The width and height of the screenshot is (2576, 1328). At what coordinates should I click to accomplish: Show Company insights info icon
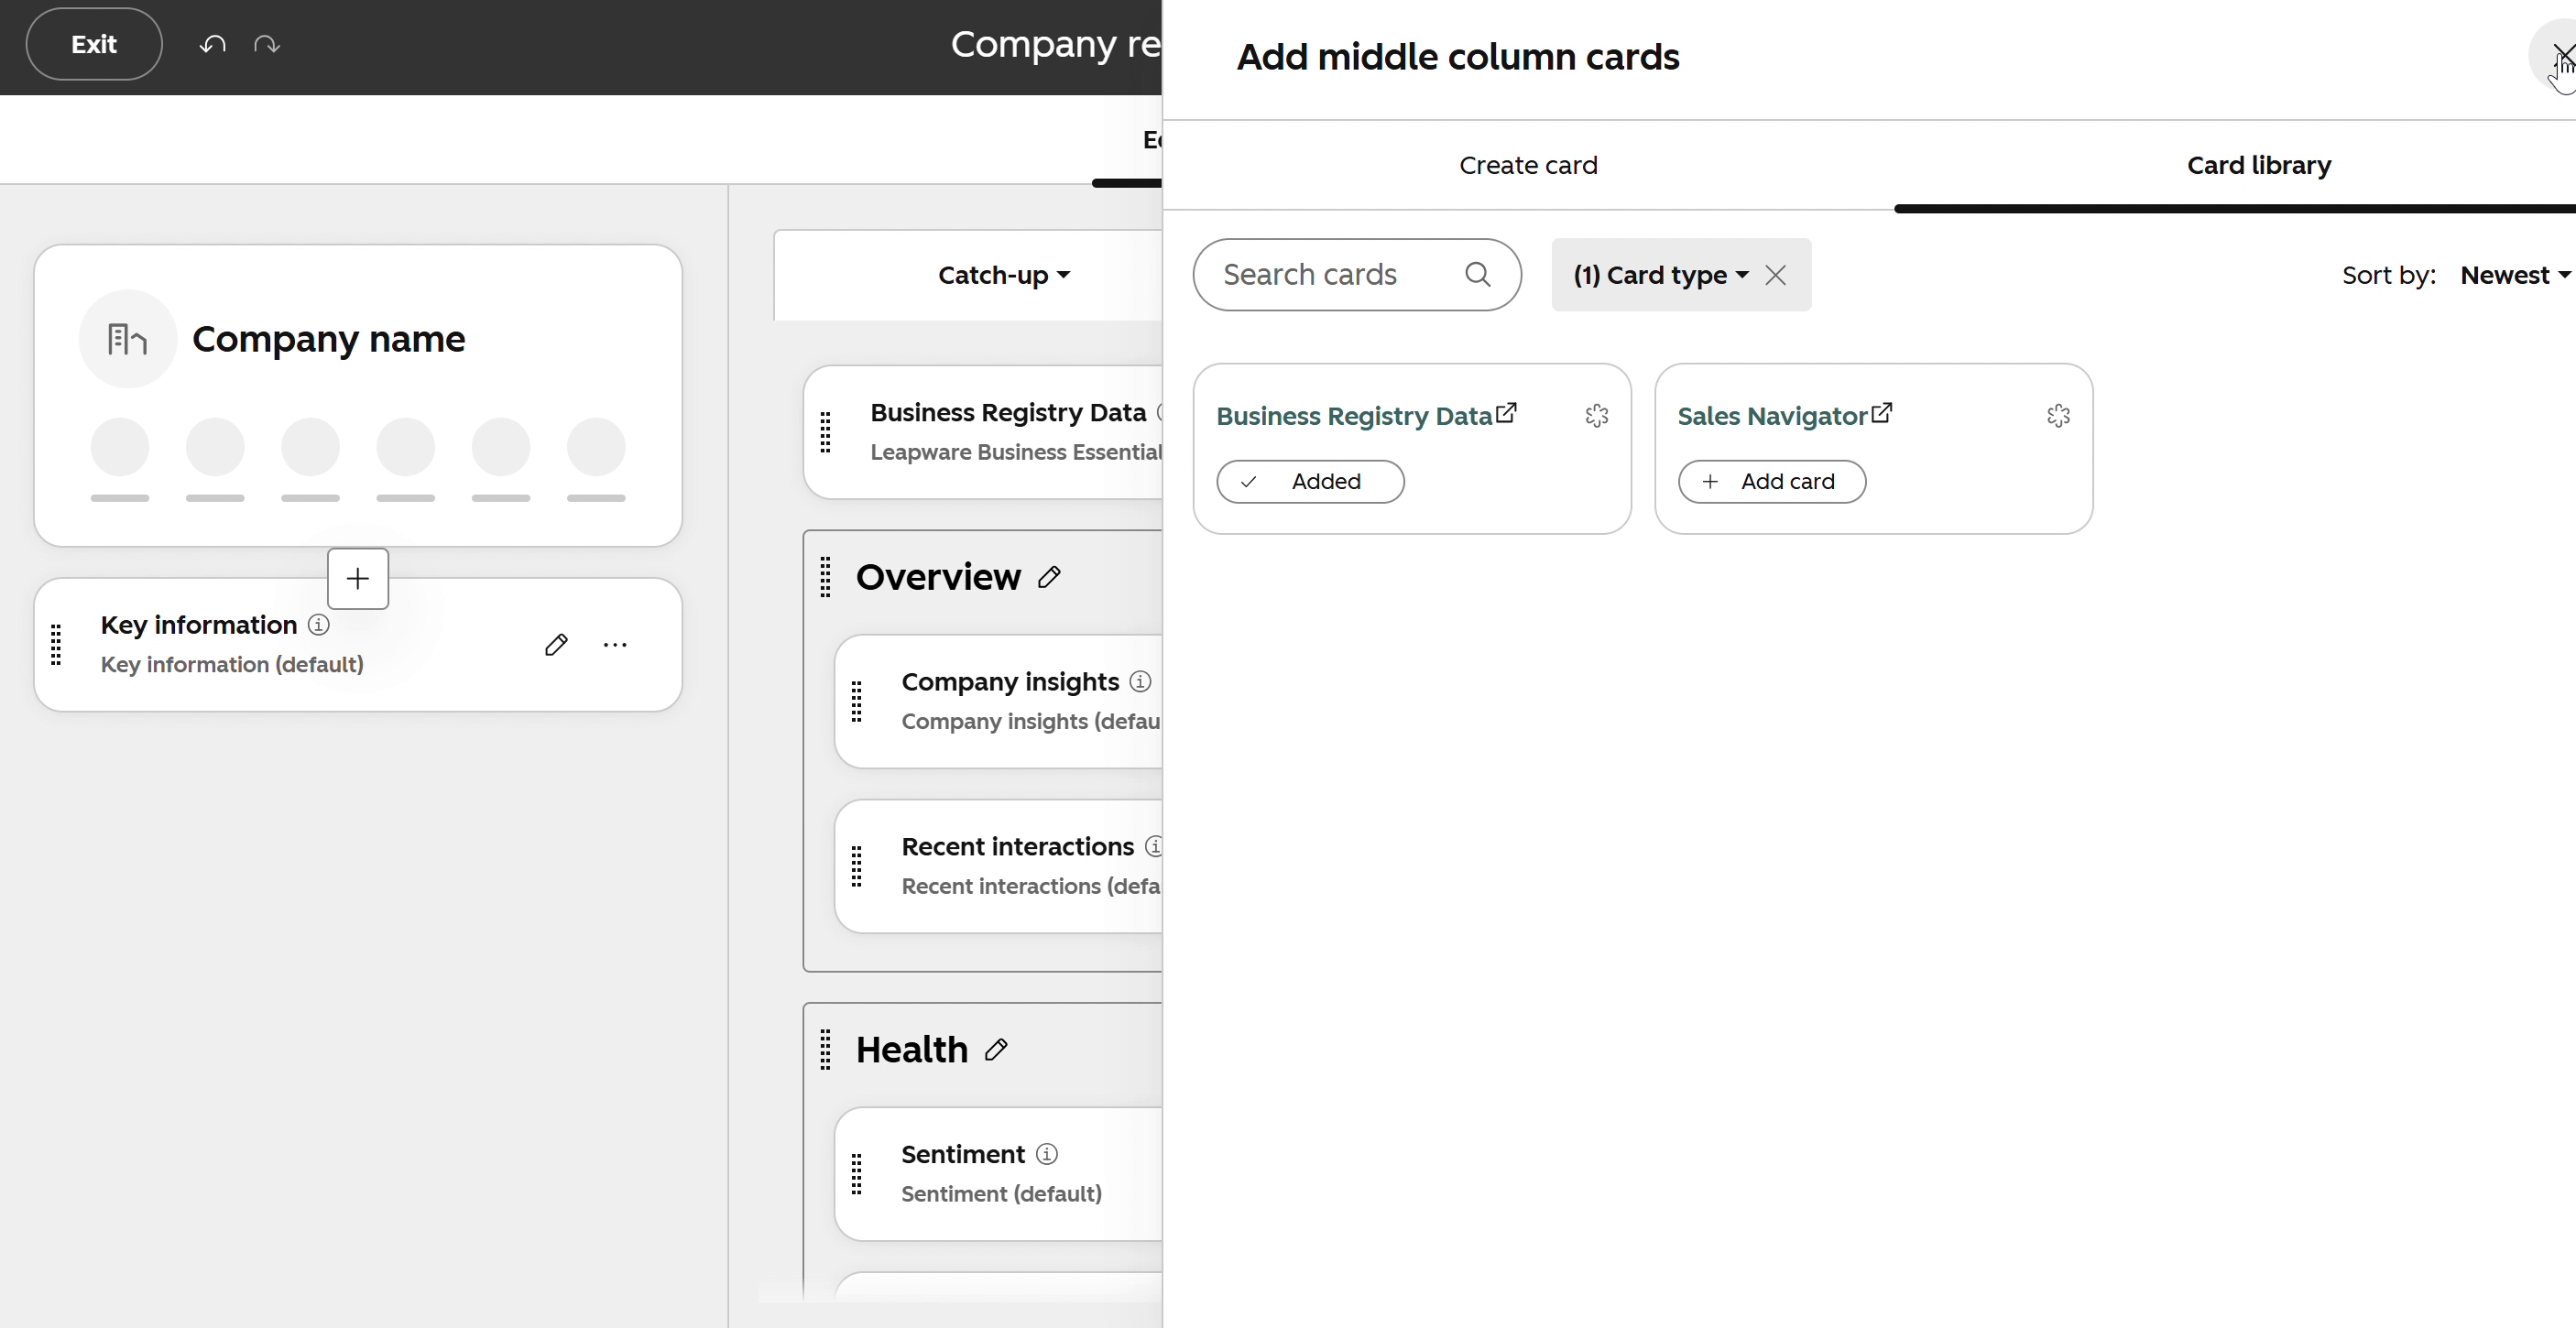(x=1140, y=681)
